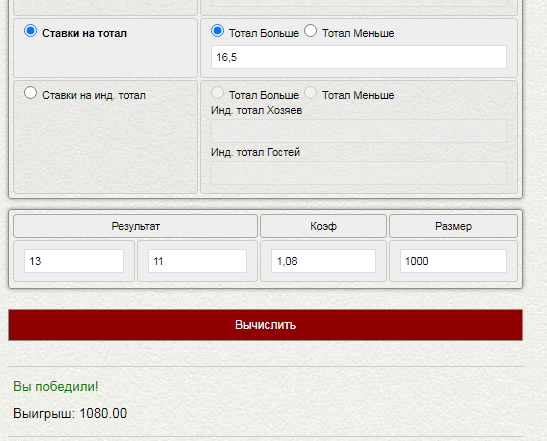Select the 'Ставки на инд. тотал' radio button

point(30,93)
